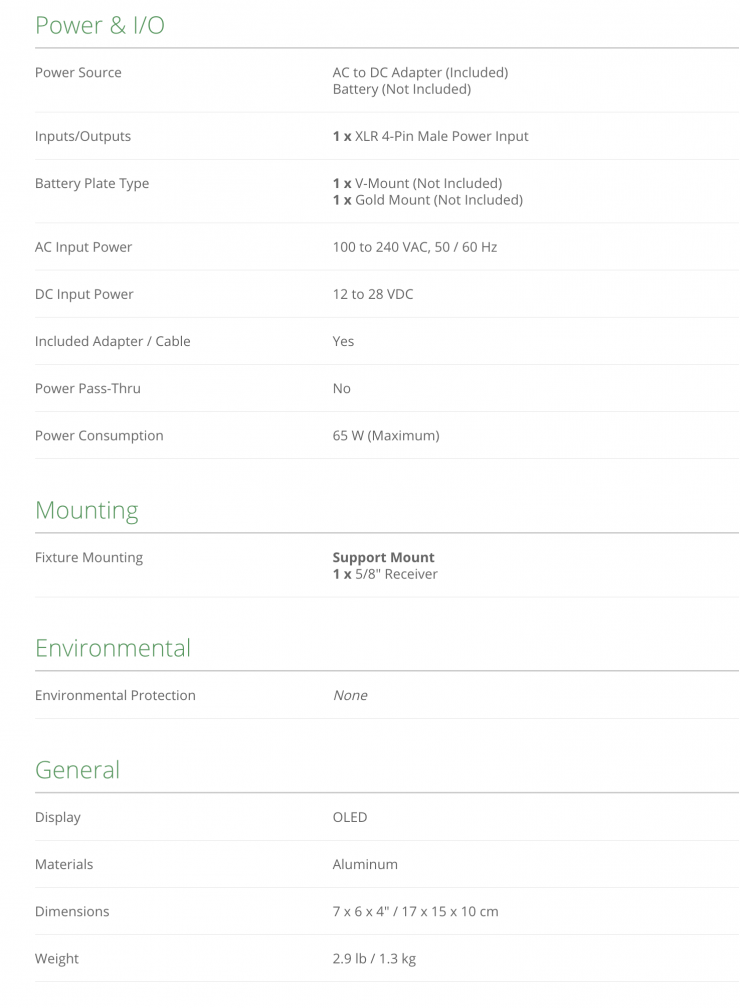
Task: Click the Included Adapter / Cable label
Action: [x=112, y=342]
